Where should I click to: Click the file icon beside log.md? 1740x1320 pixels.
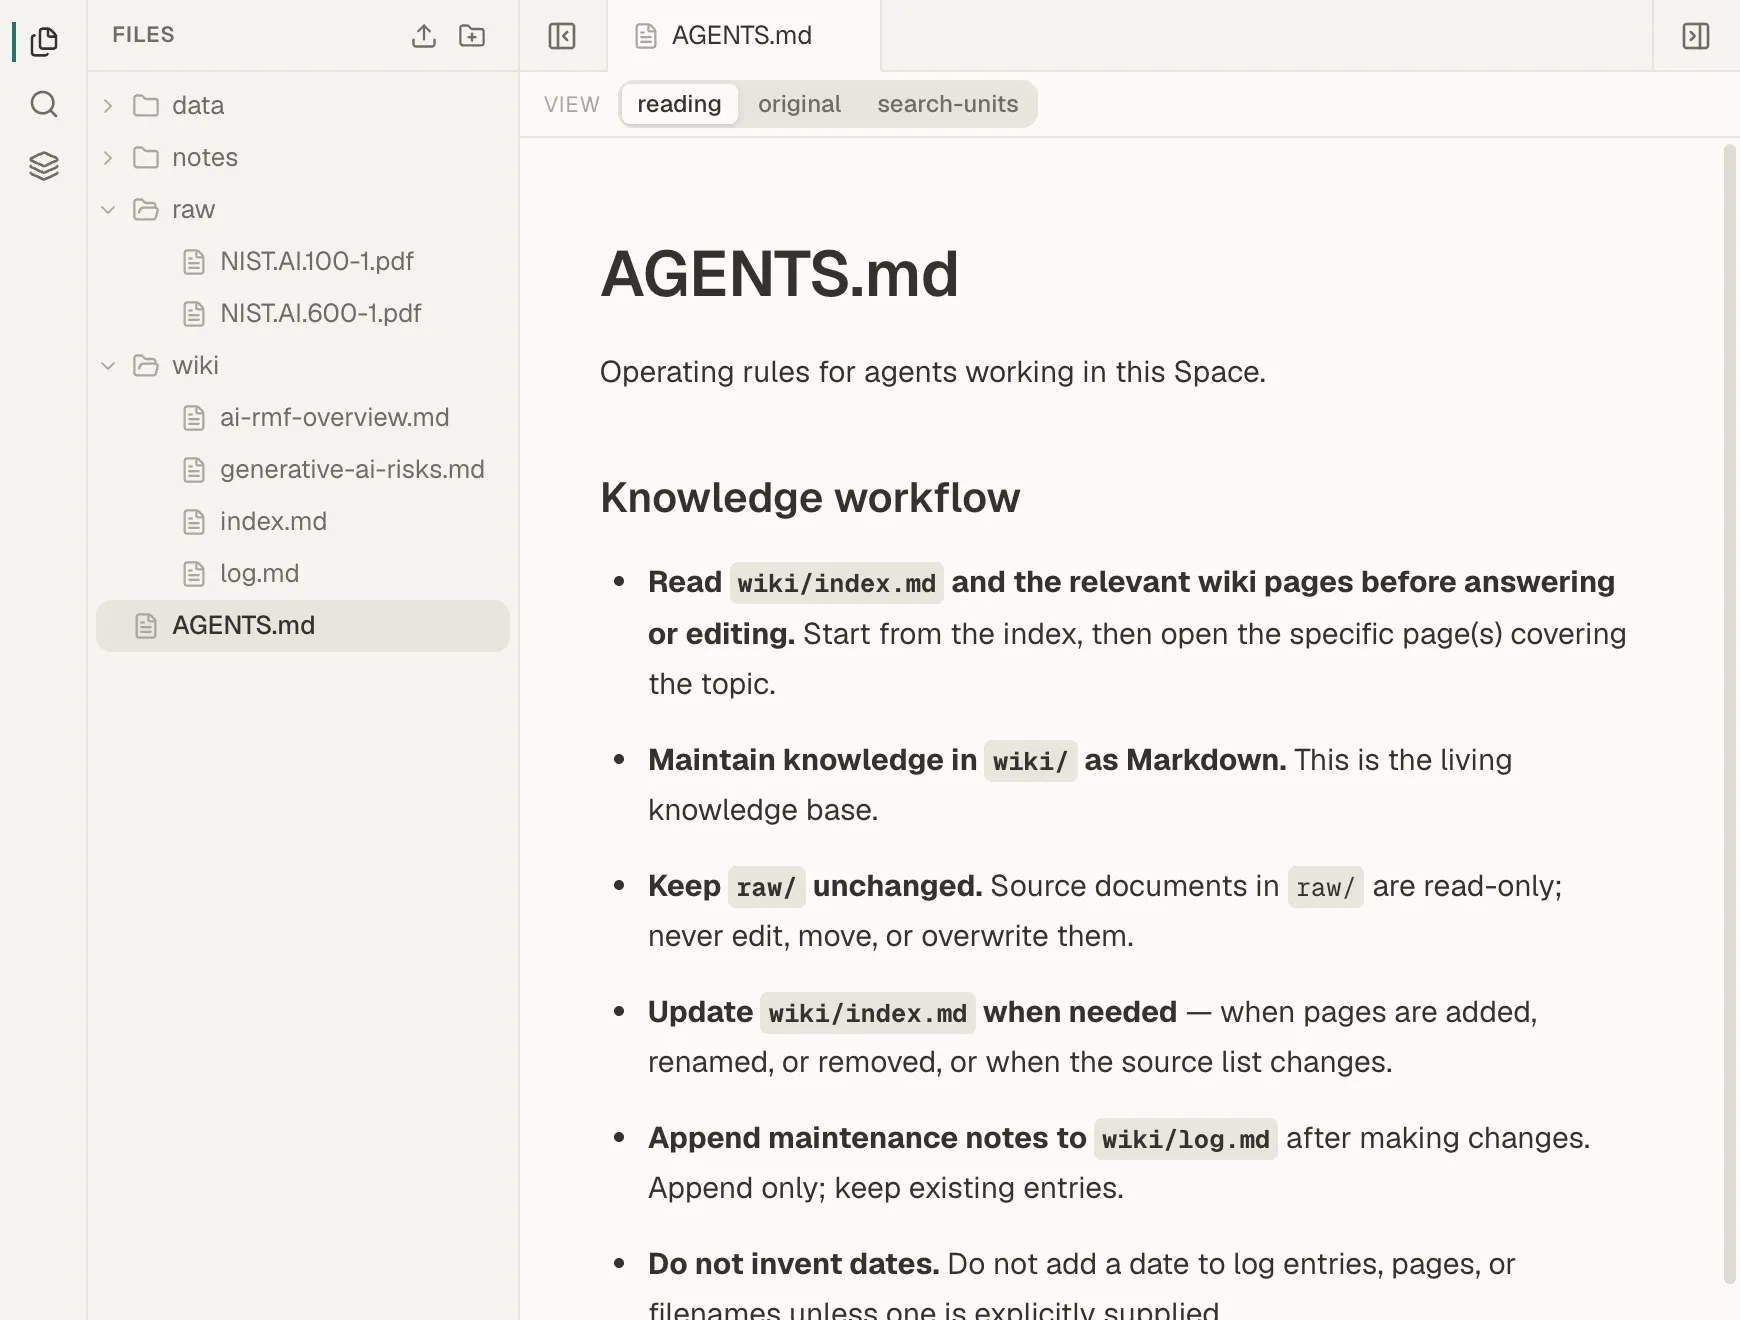coord(194,574)
